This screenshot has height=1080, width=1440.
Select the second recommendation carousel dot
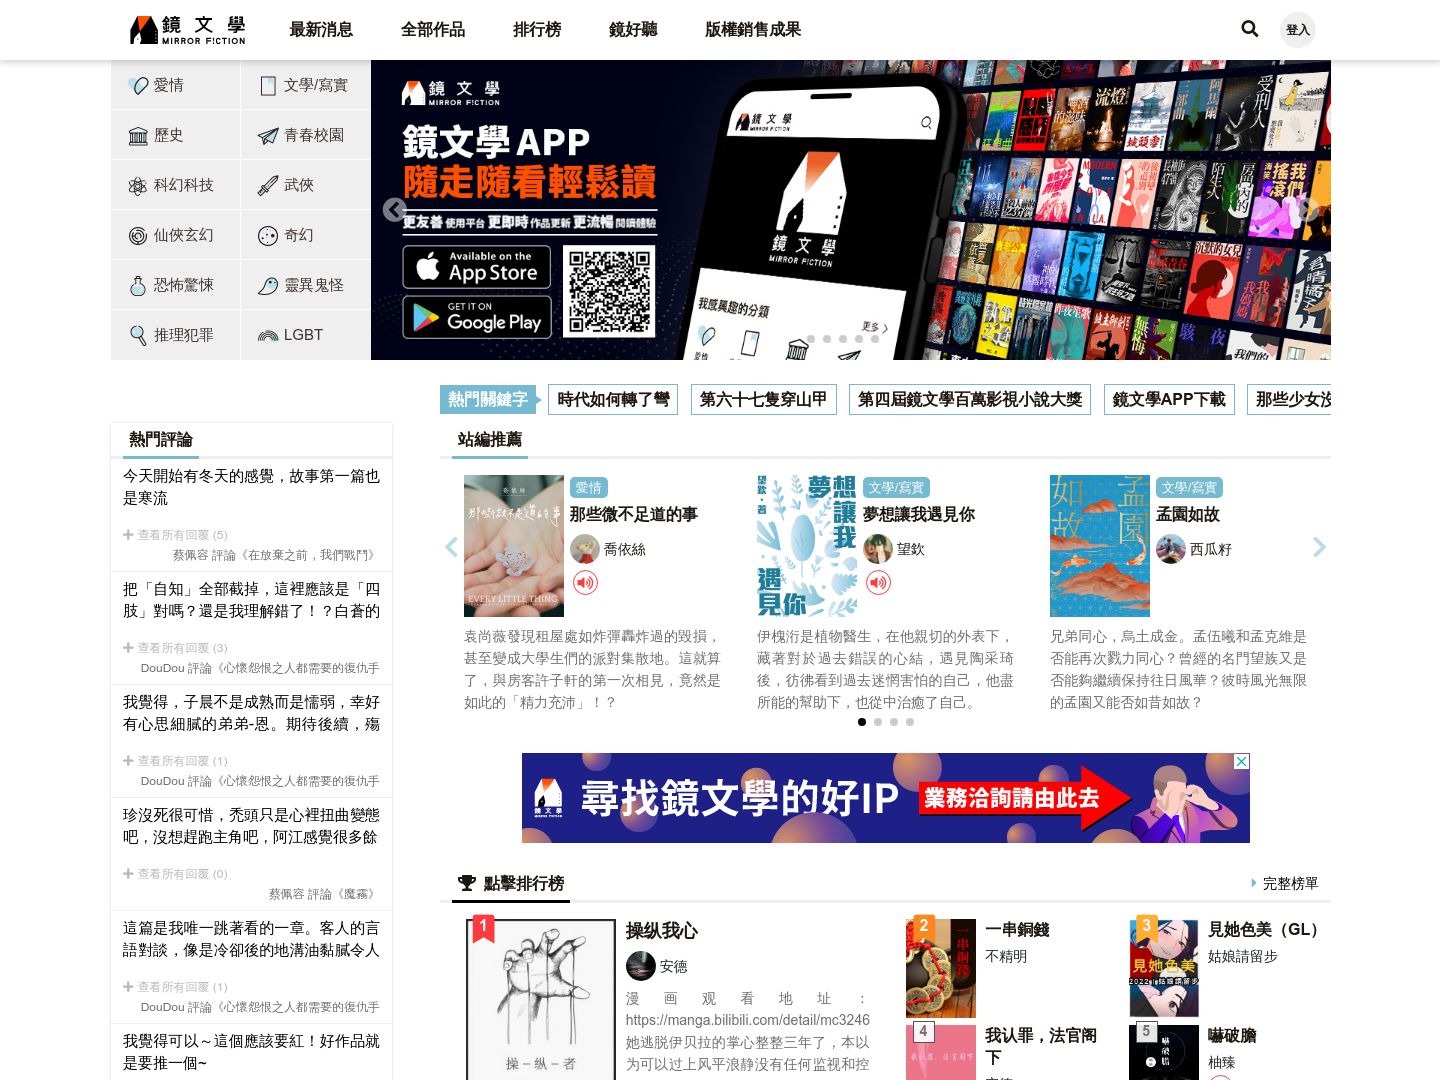coord(878,722)
